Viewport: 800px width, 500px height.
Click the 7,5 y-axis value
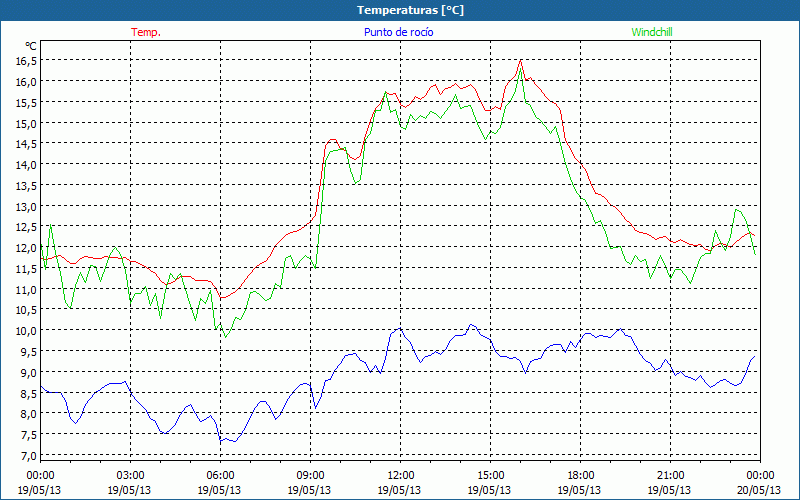coord(28,435)
